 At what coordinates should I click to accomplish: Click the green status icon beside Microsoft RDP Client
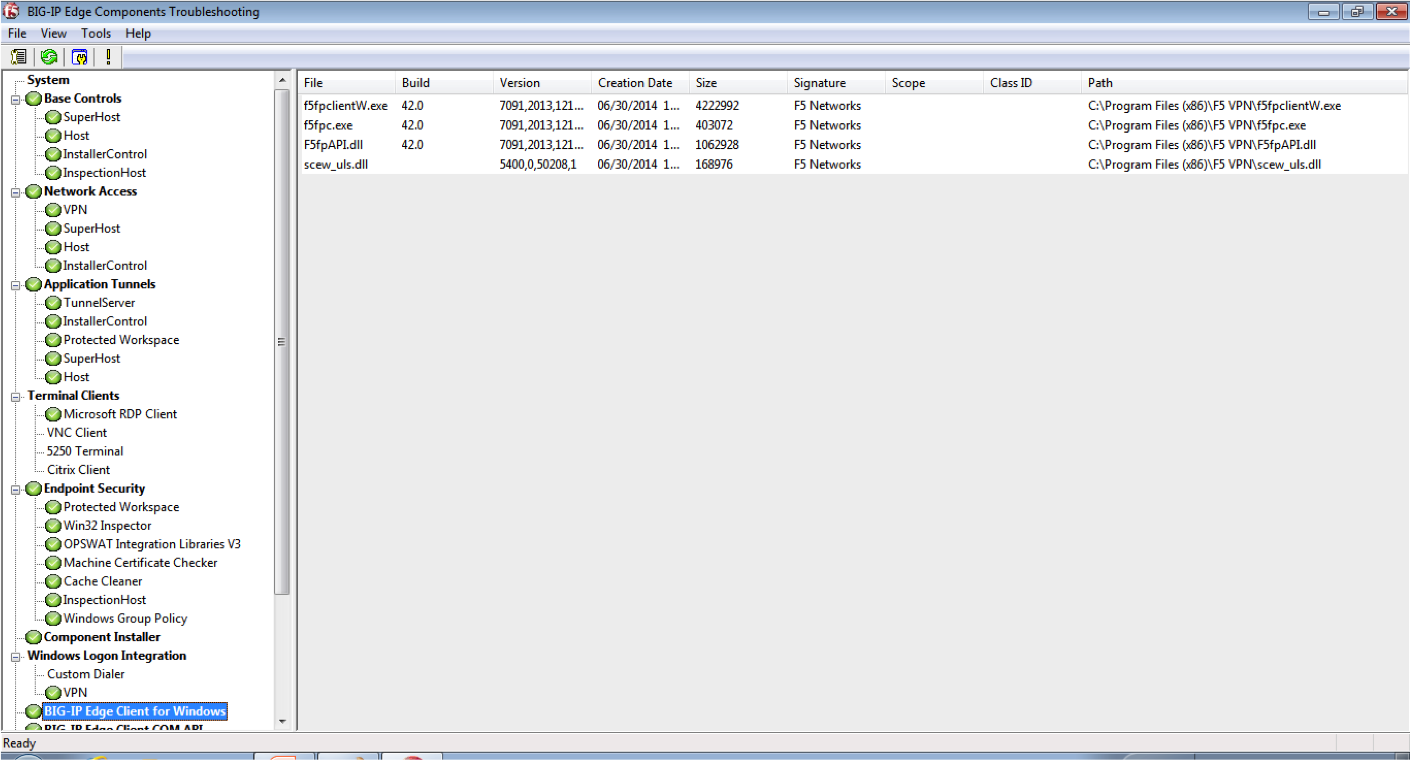(x=53, y=414)
